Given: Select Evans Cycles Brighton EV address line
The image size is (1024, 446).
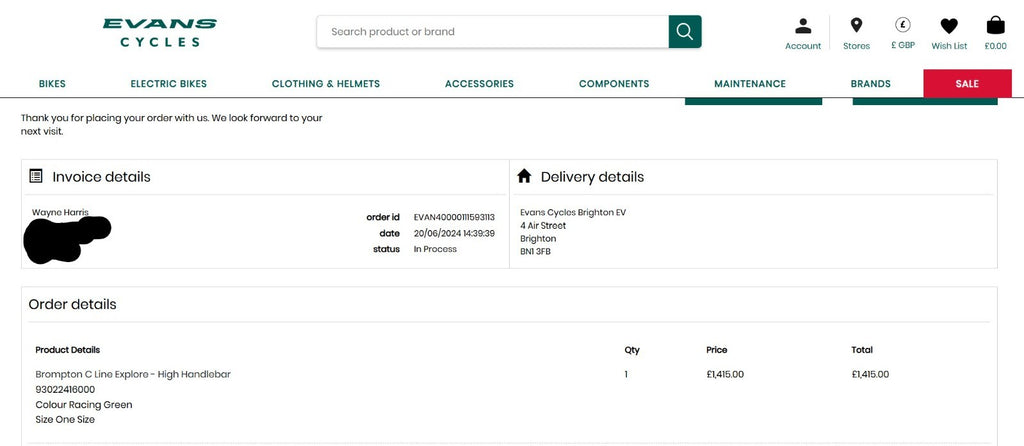Looking at the screenshot, I should pos(573,212).
